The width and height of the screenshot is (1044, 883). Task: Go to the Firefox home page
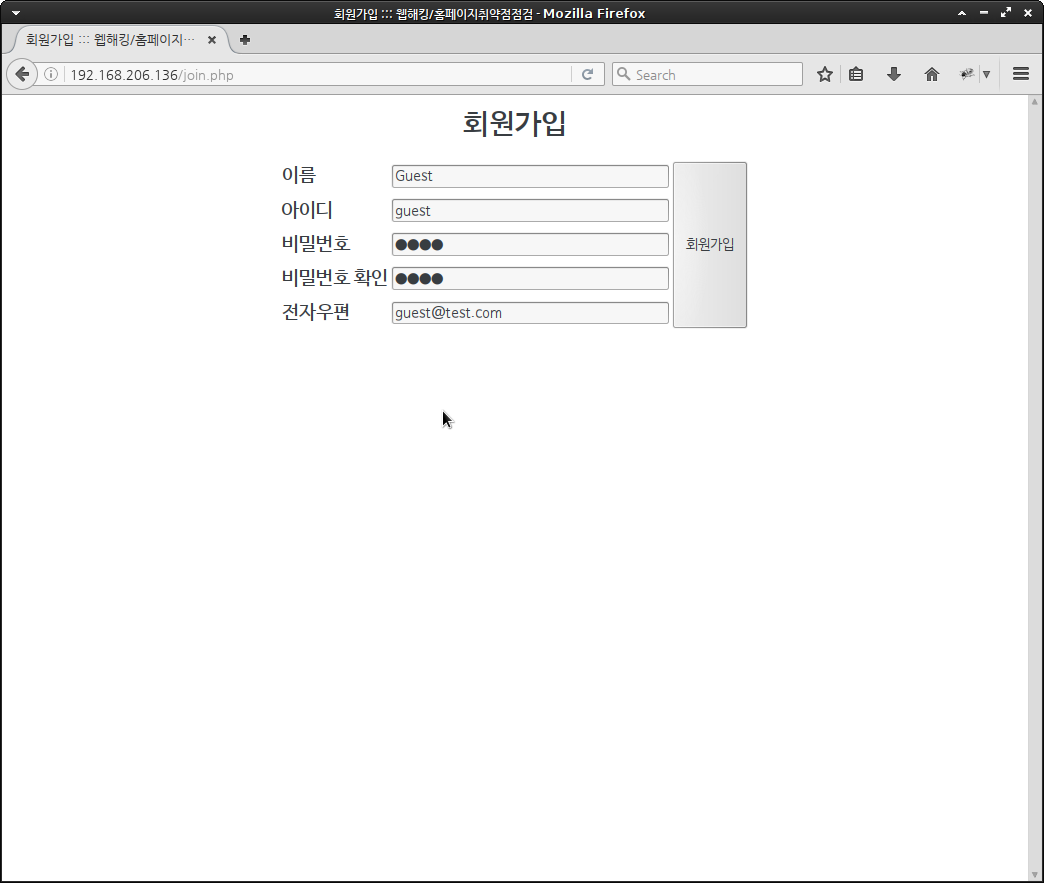click(x=932, y=75)
